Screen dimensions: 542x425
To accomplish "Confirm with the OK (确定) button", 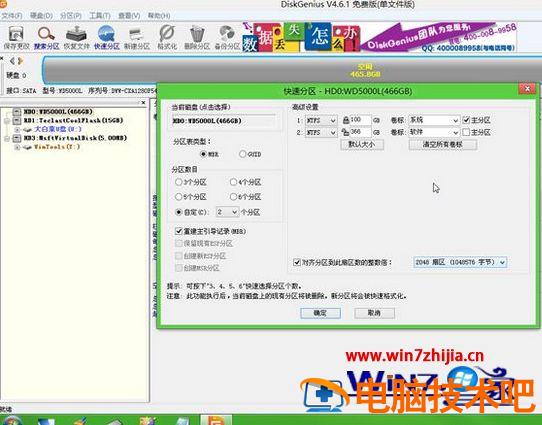I will (x=320, y=313).
